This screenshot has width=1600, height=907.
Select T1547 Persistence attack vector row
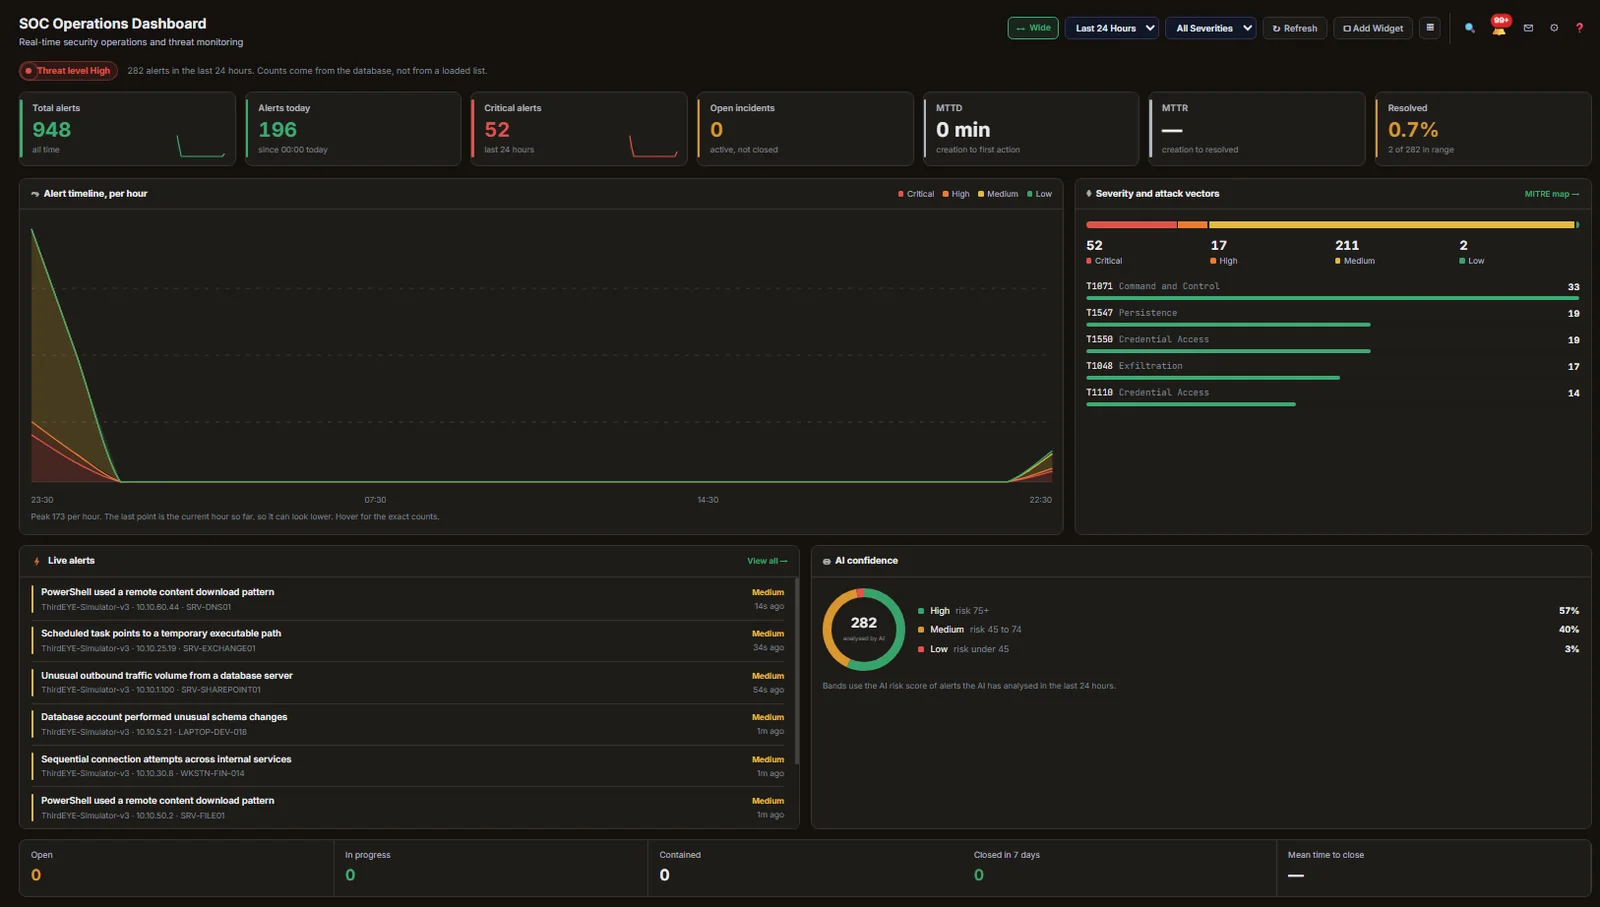(x=1332, y=317)
